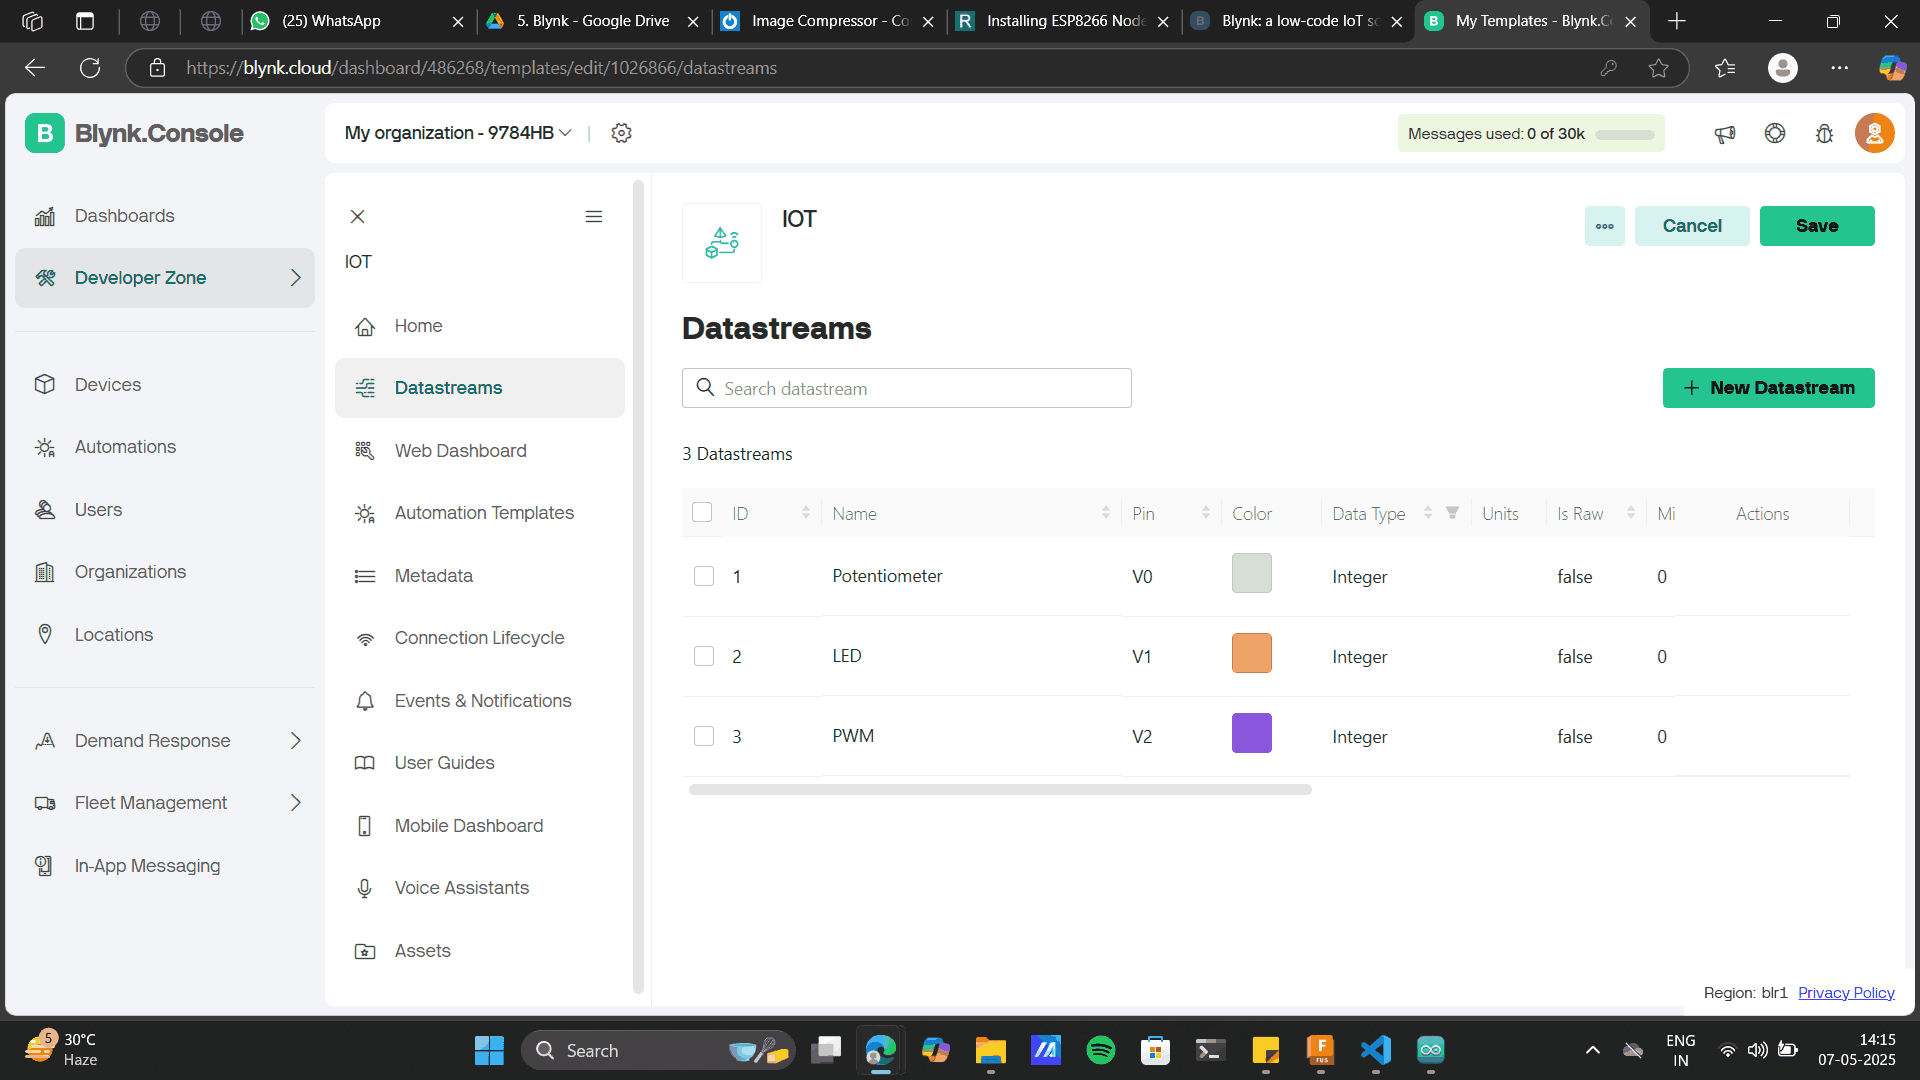This screenshot has width=1920, height=1080.
Task: Check the LED datastream row
Action: pyautogui.click(x=704, y=656)
